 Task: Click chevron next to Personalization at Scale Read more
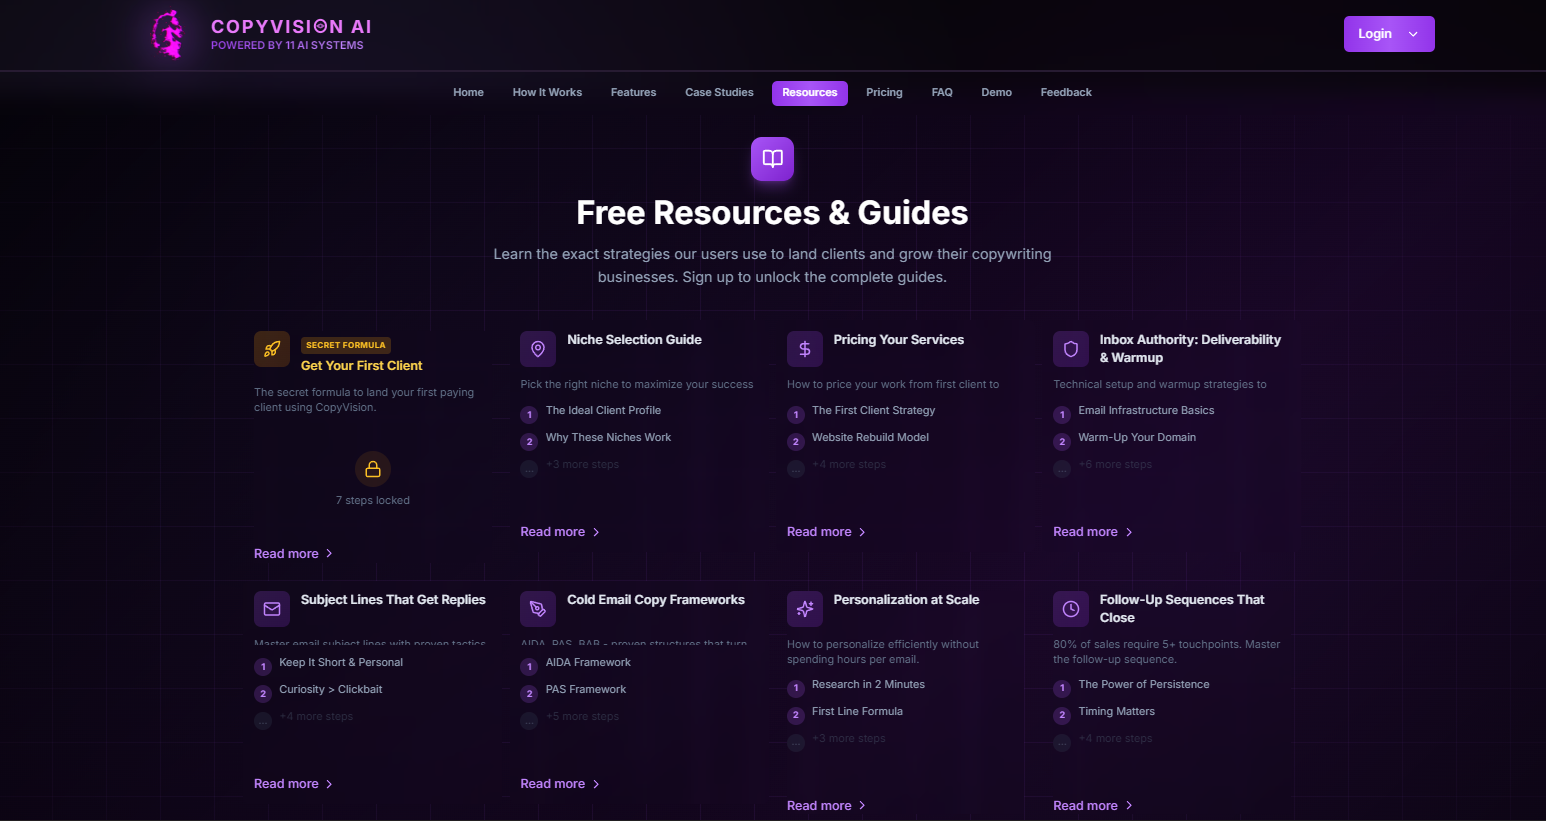point(862,806)
